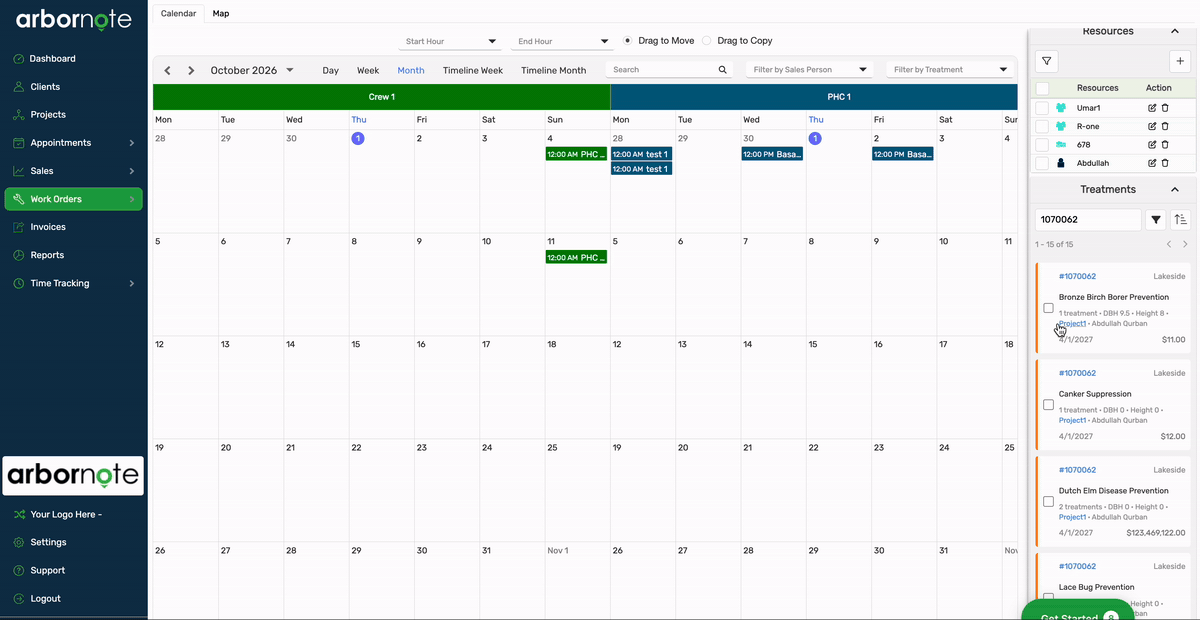Screen dimensions: 1200x620
Task: Check the Canker Suppression treatment checkbox
Action: point(1048,405)
